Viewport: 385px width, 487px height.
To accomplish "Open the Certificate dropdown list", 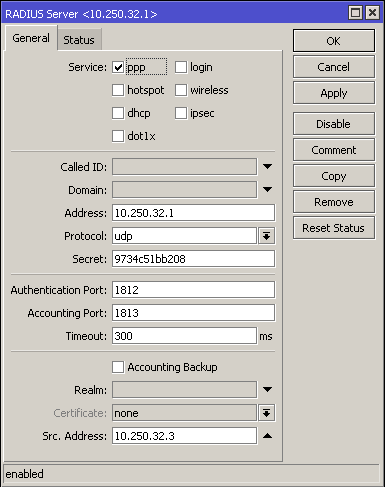I will 267,413.
